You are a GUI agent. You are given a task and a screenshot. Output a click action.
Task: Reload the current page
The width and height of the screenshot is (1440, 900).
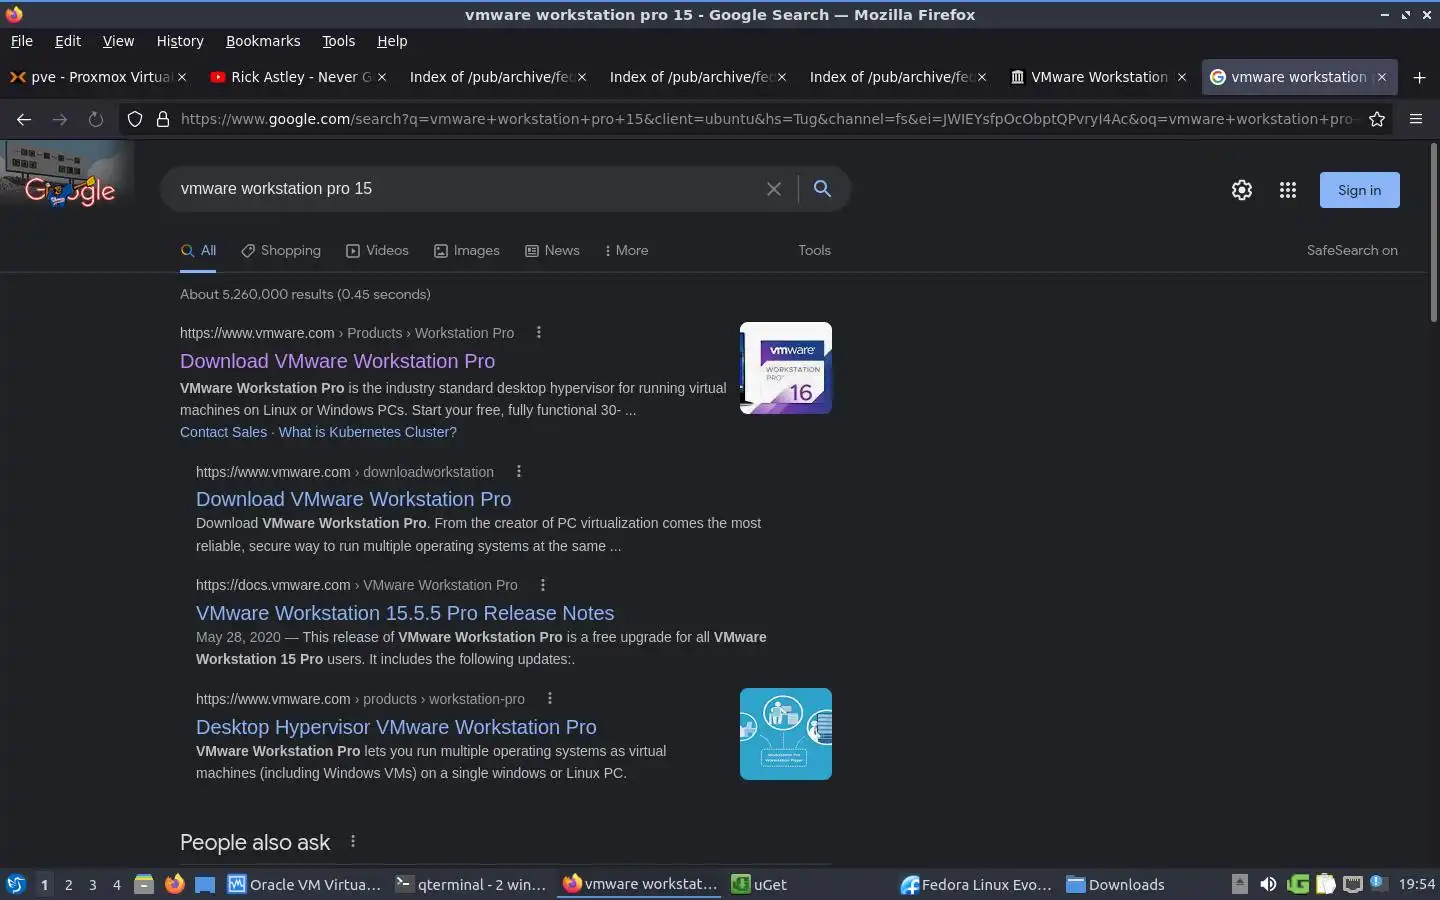coord(96,119)
